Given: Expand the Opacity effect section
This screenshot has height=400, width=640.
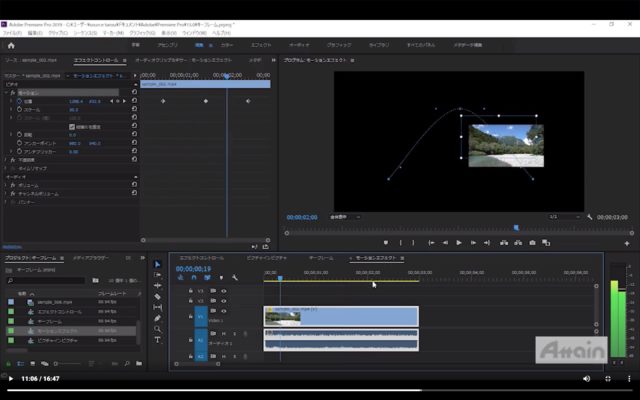Looking at the screenshot, I should 5,159.
